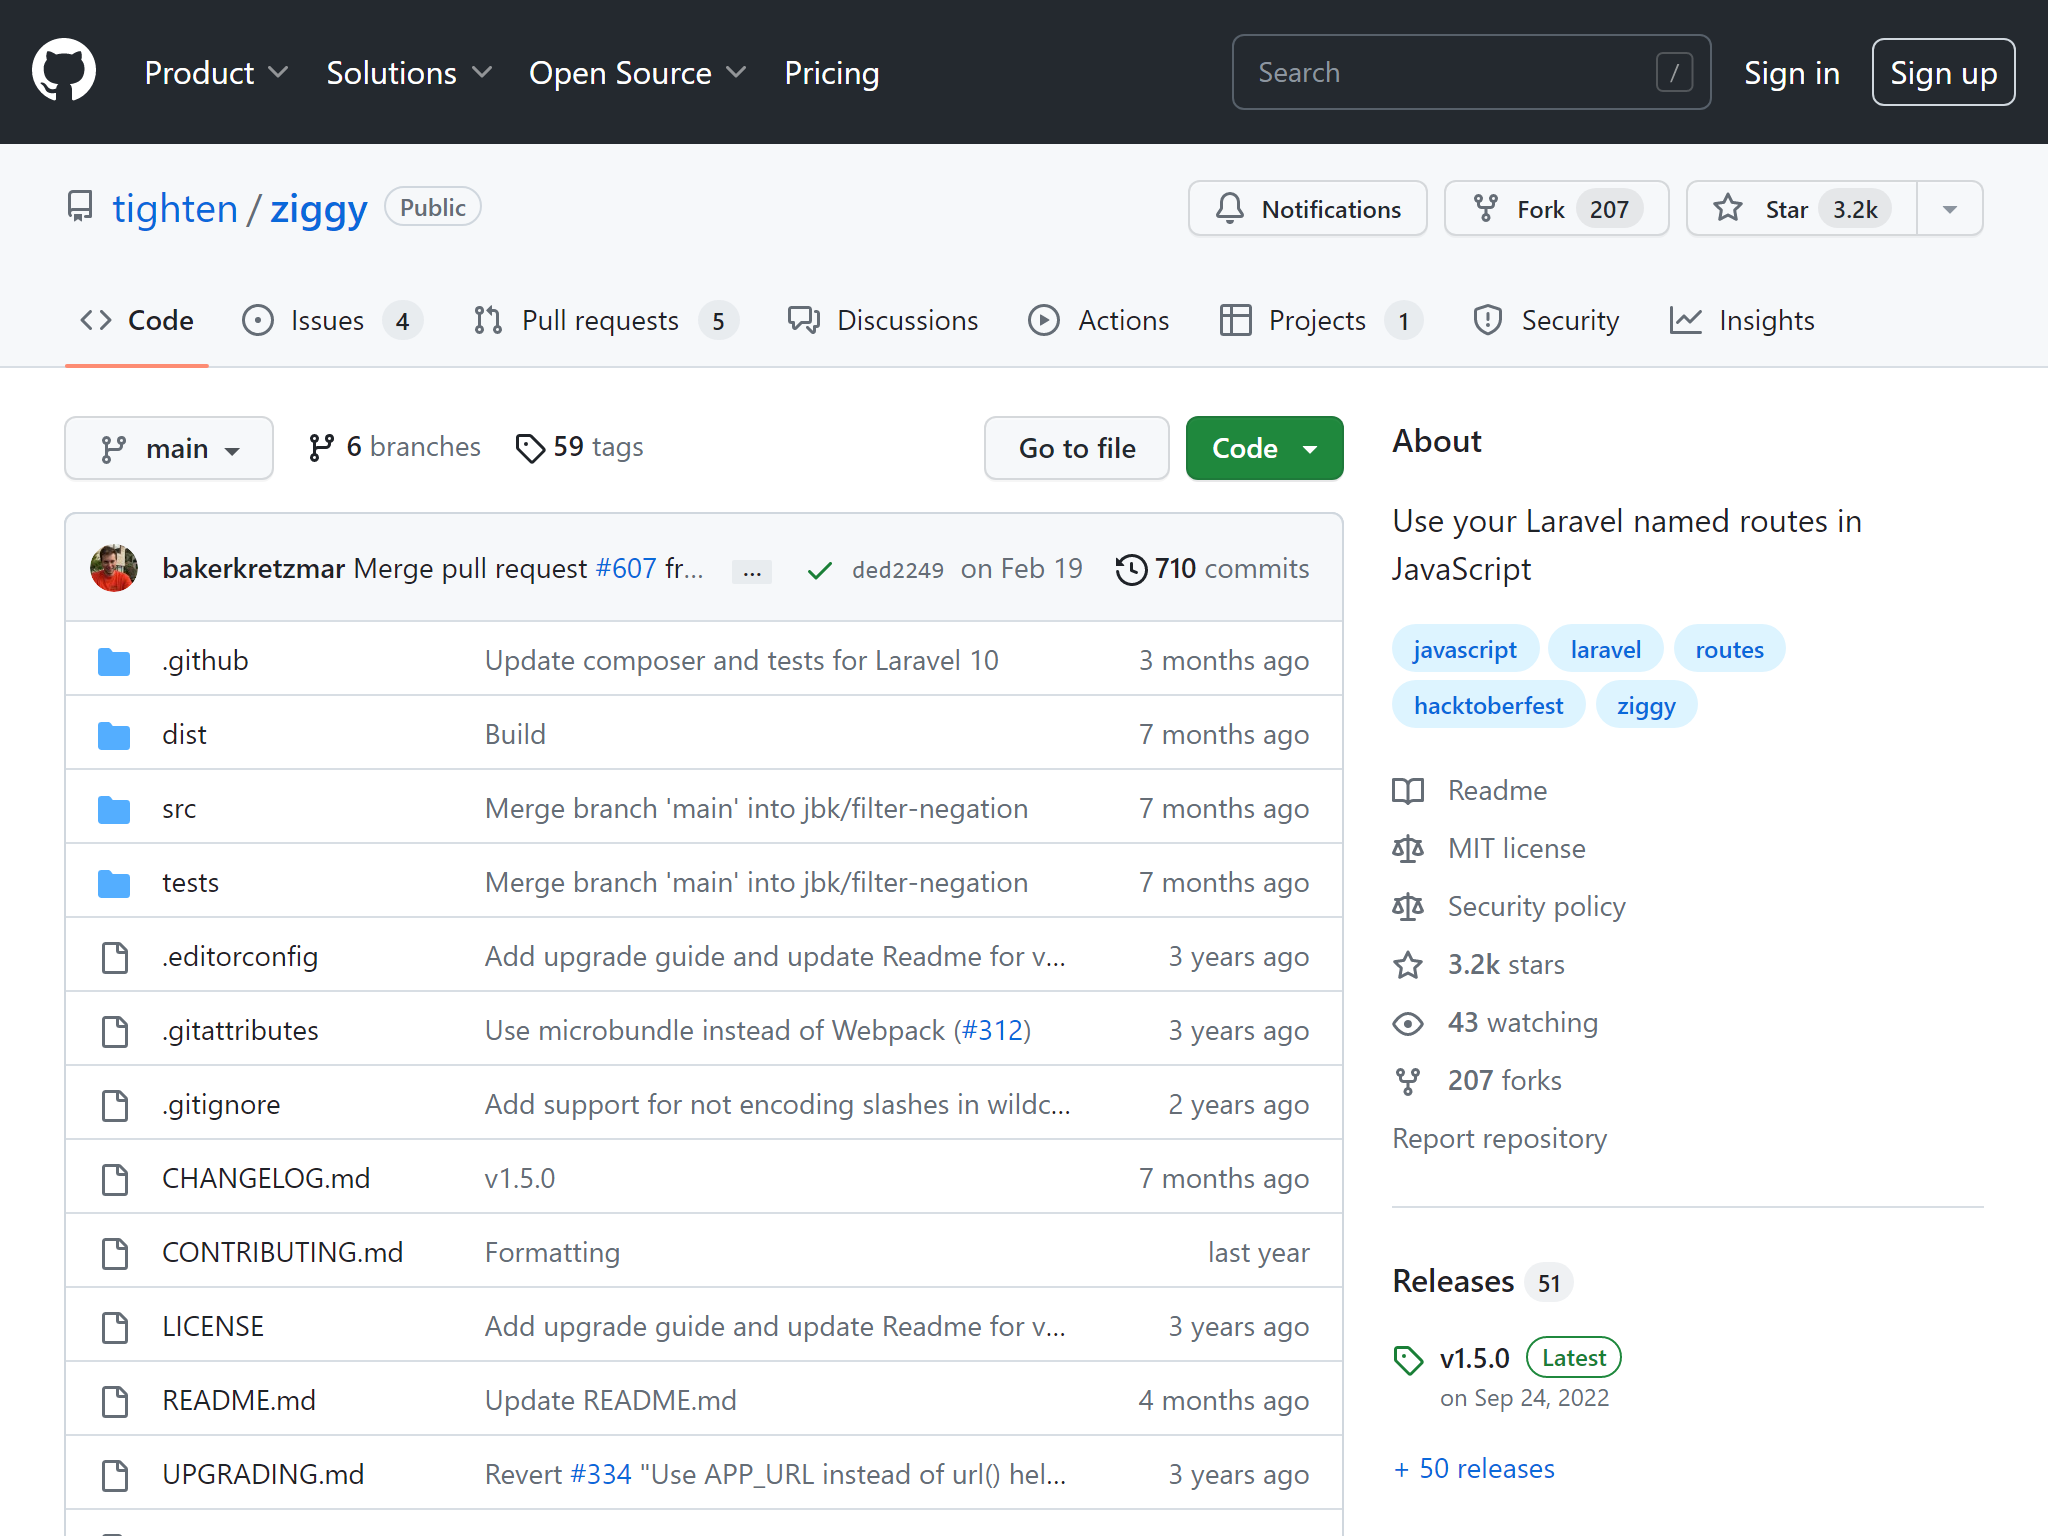Click the hacktoberfest topic tag
Image resolution: width=2048 pixels, height=1536 pixels.
coord(1489,705)
